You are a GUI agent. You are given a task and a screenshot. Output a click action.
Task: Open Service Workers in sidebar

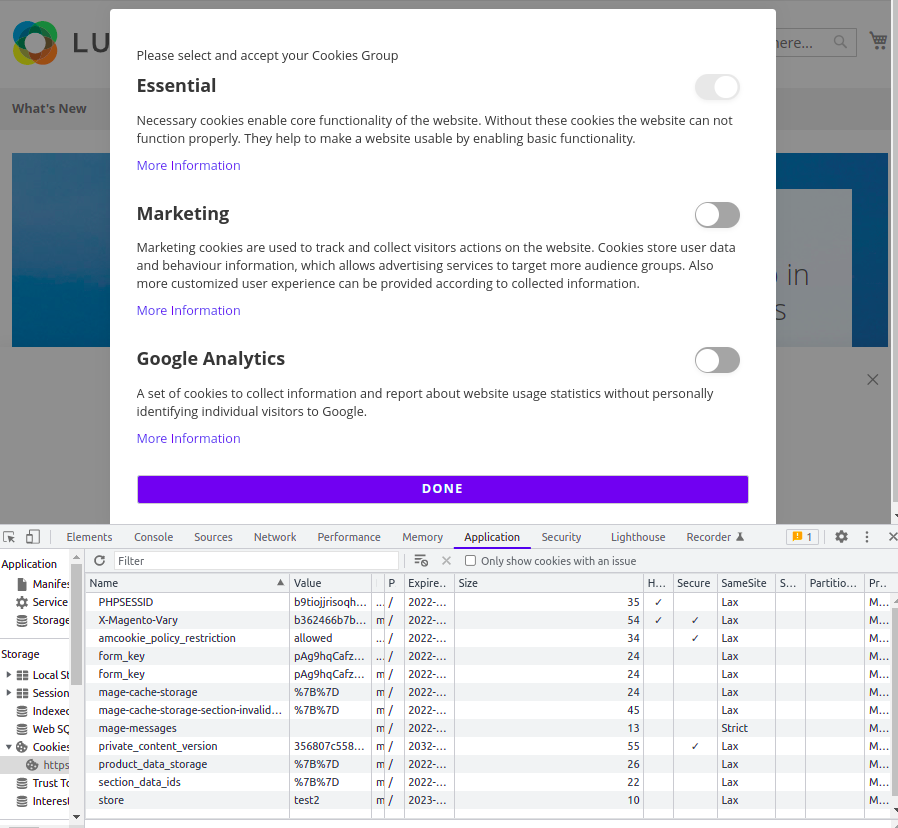[x=42, y=602]
